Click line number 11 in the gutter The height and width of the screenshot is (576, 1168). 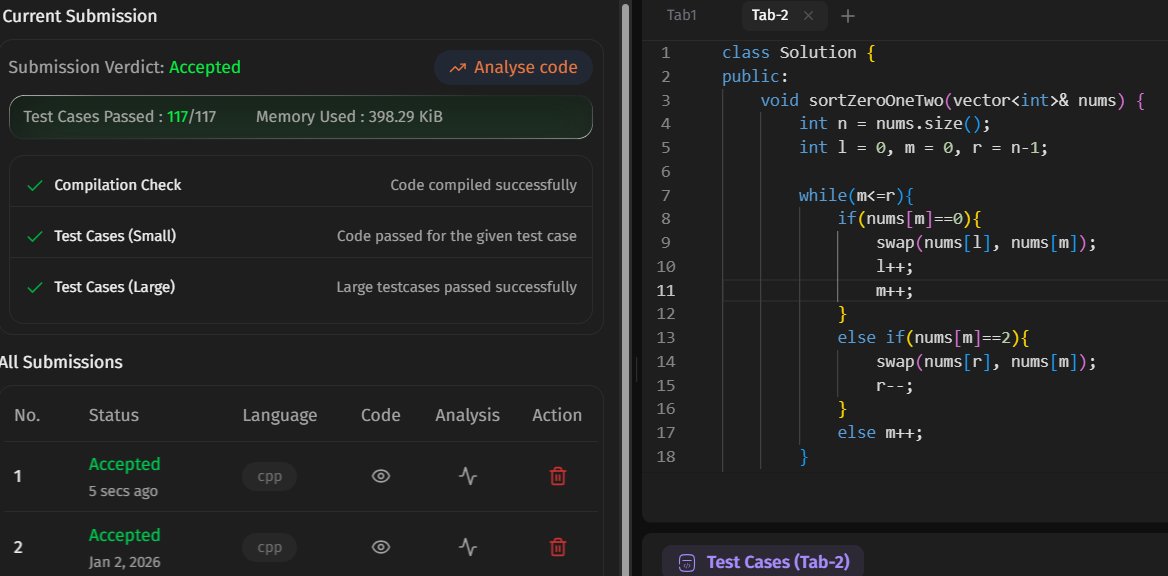pyautogui.click(x=665, y=291)
